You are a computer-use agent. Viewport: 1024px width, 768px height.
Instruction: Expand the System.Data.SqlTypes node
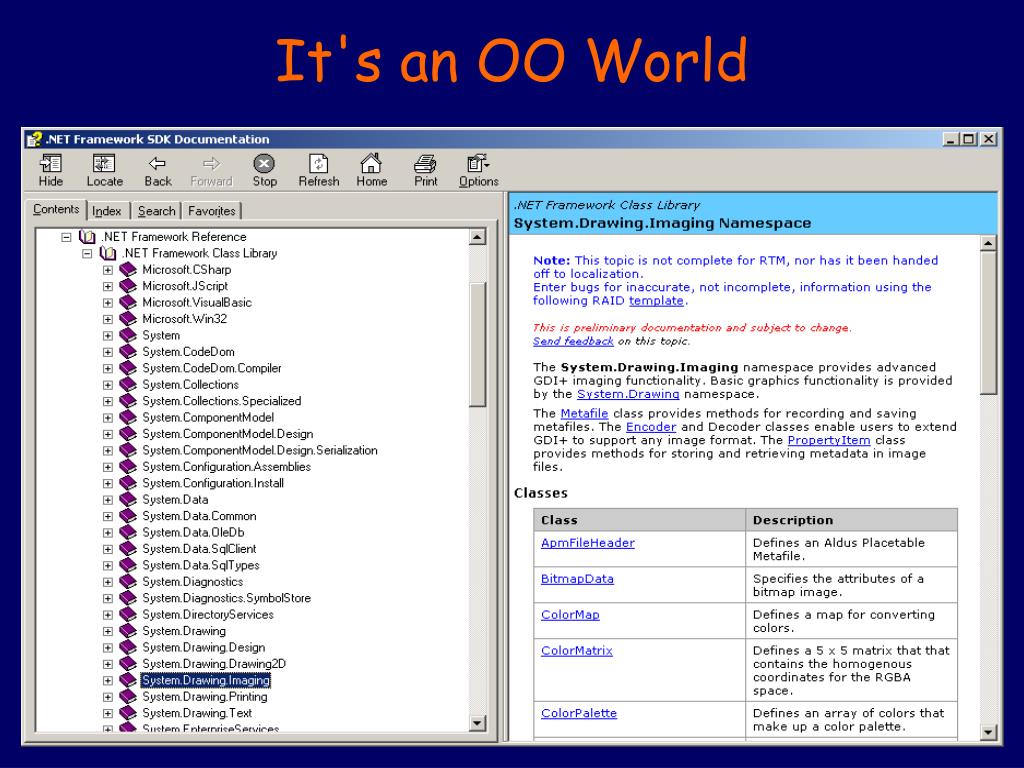[x=108, y=566]
